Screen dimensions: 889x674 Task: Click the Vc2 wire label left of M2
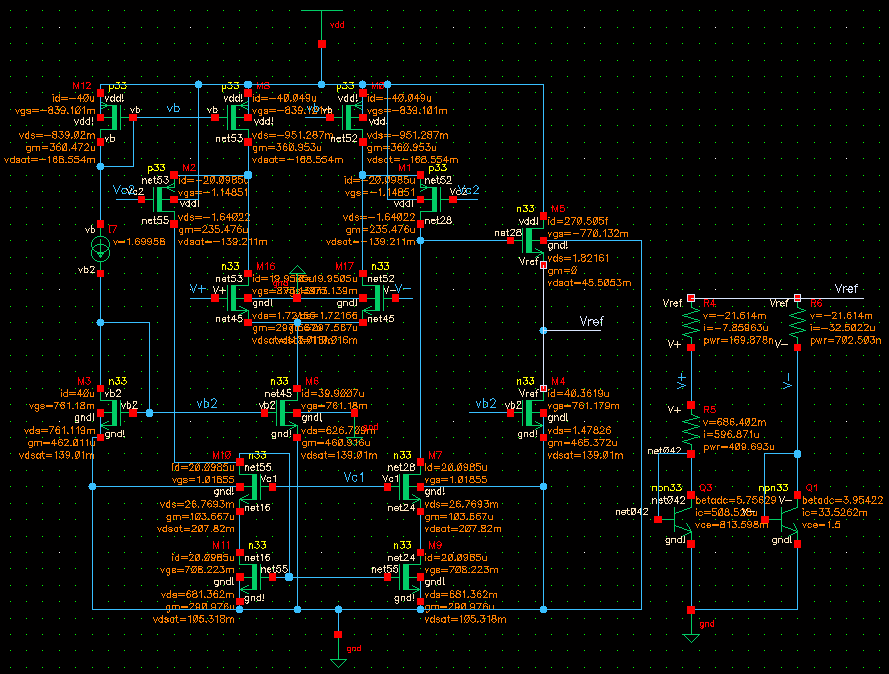point(124,190)
